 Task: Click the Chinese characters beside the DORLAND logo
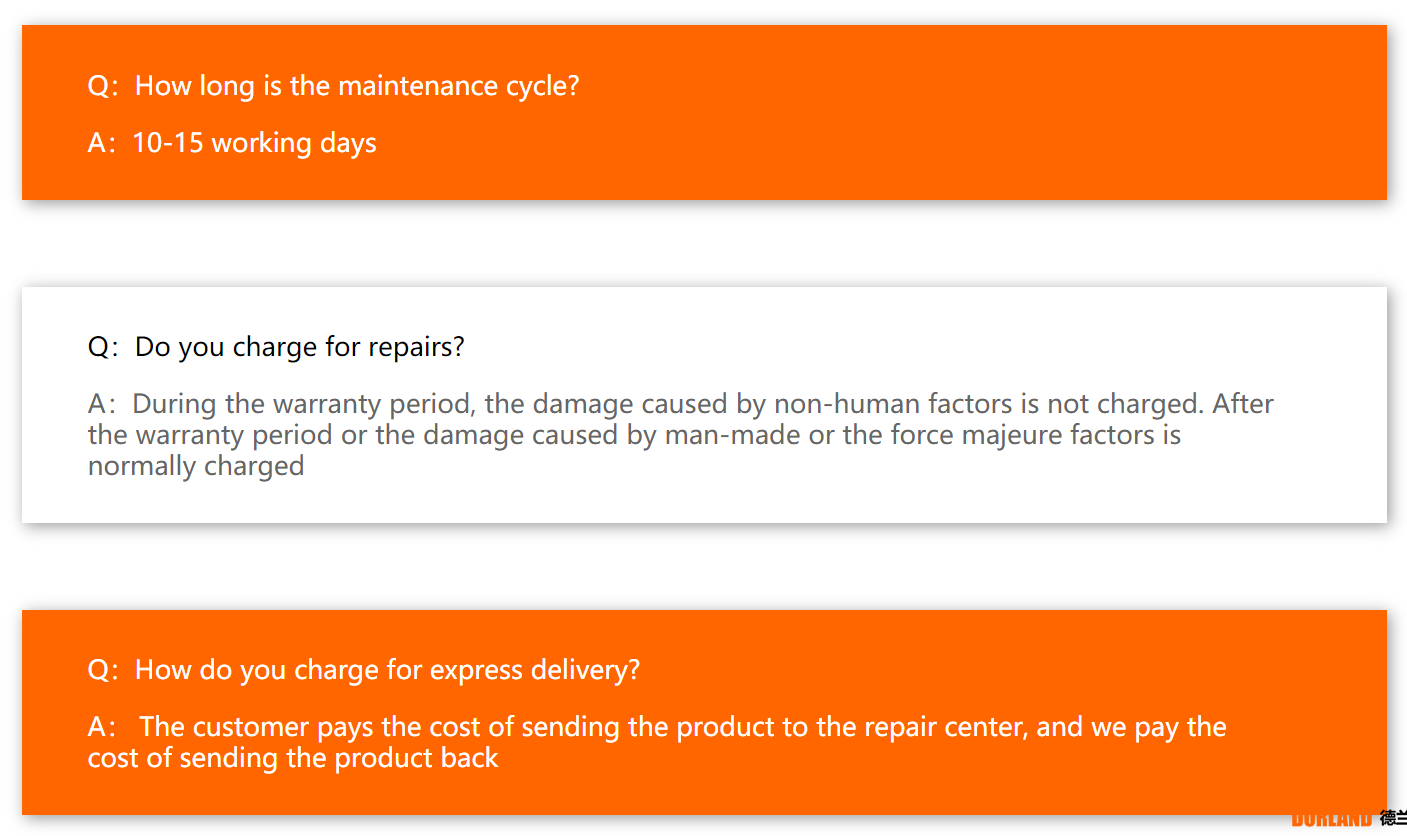(x=1393, y=819)
